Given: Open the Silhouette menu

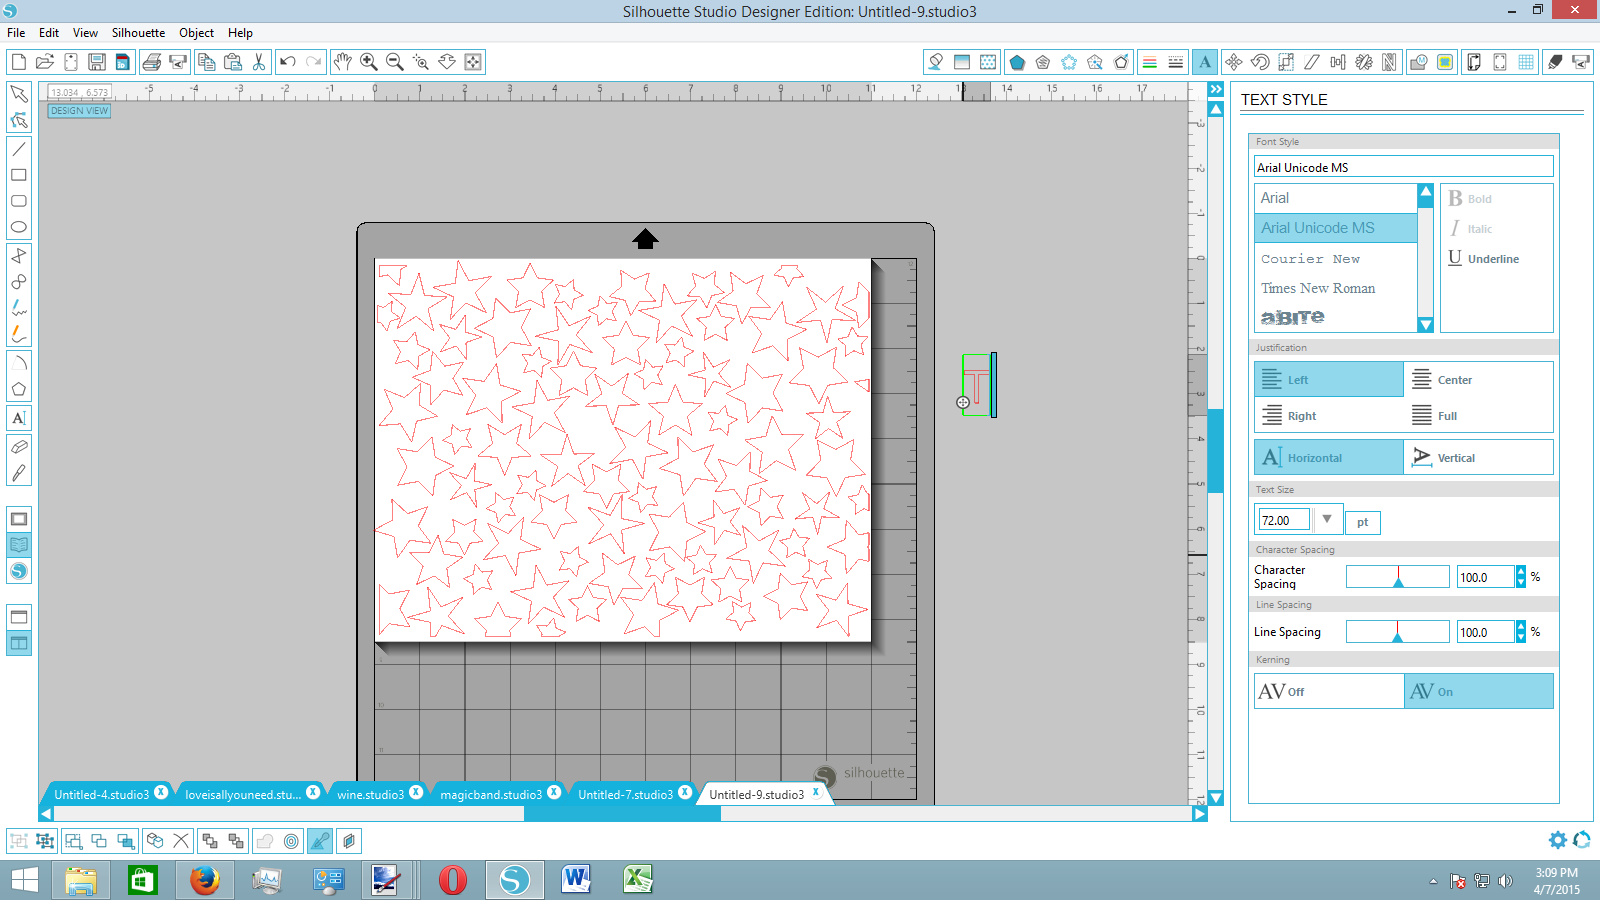Looking at the screenshot, I should click(x=138, y=33).
